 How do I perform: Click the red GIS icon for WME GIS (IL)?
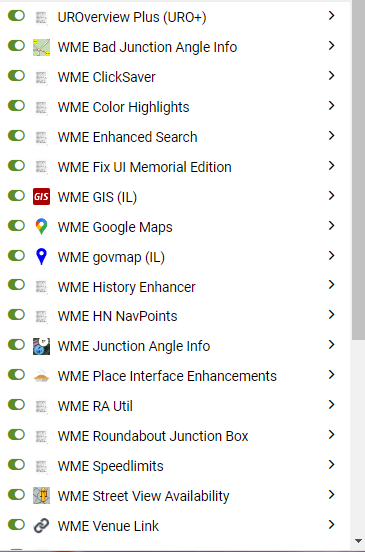41,196
